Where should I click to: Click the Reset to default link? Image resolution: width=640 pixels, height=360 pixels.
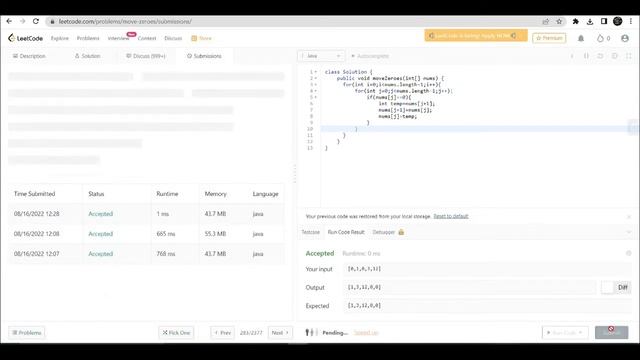click(x=451, y=216)
